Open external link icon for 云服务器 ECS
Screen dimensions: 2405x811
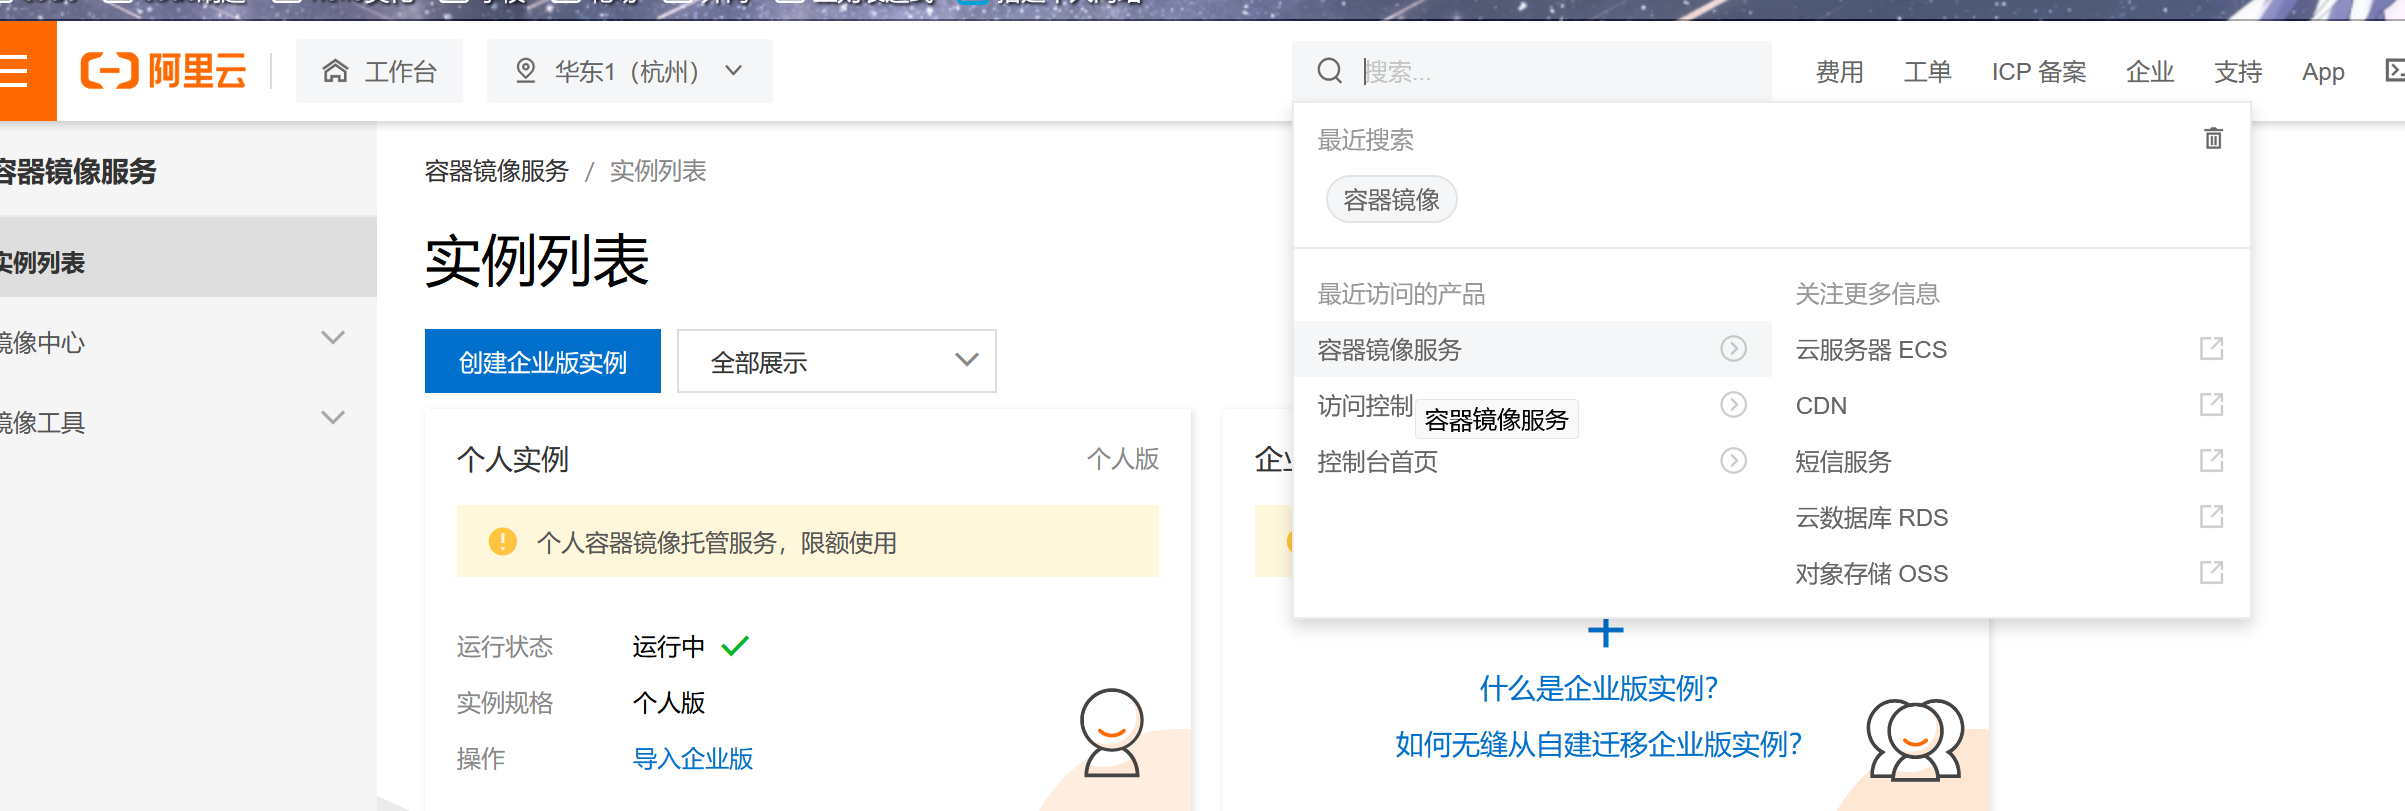(2211, 348)
